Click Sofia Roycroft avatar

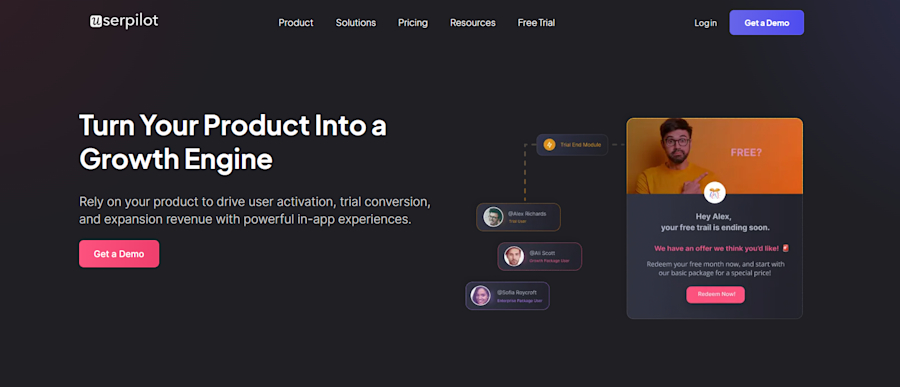click(480, 296)
